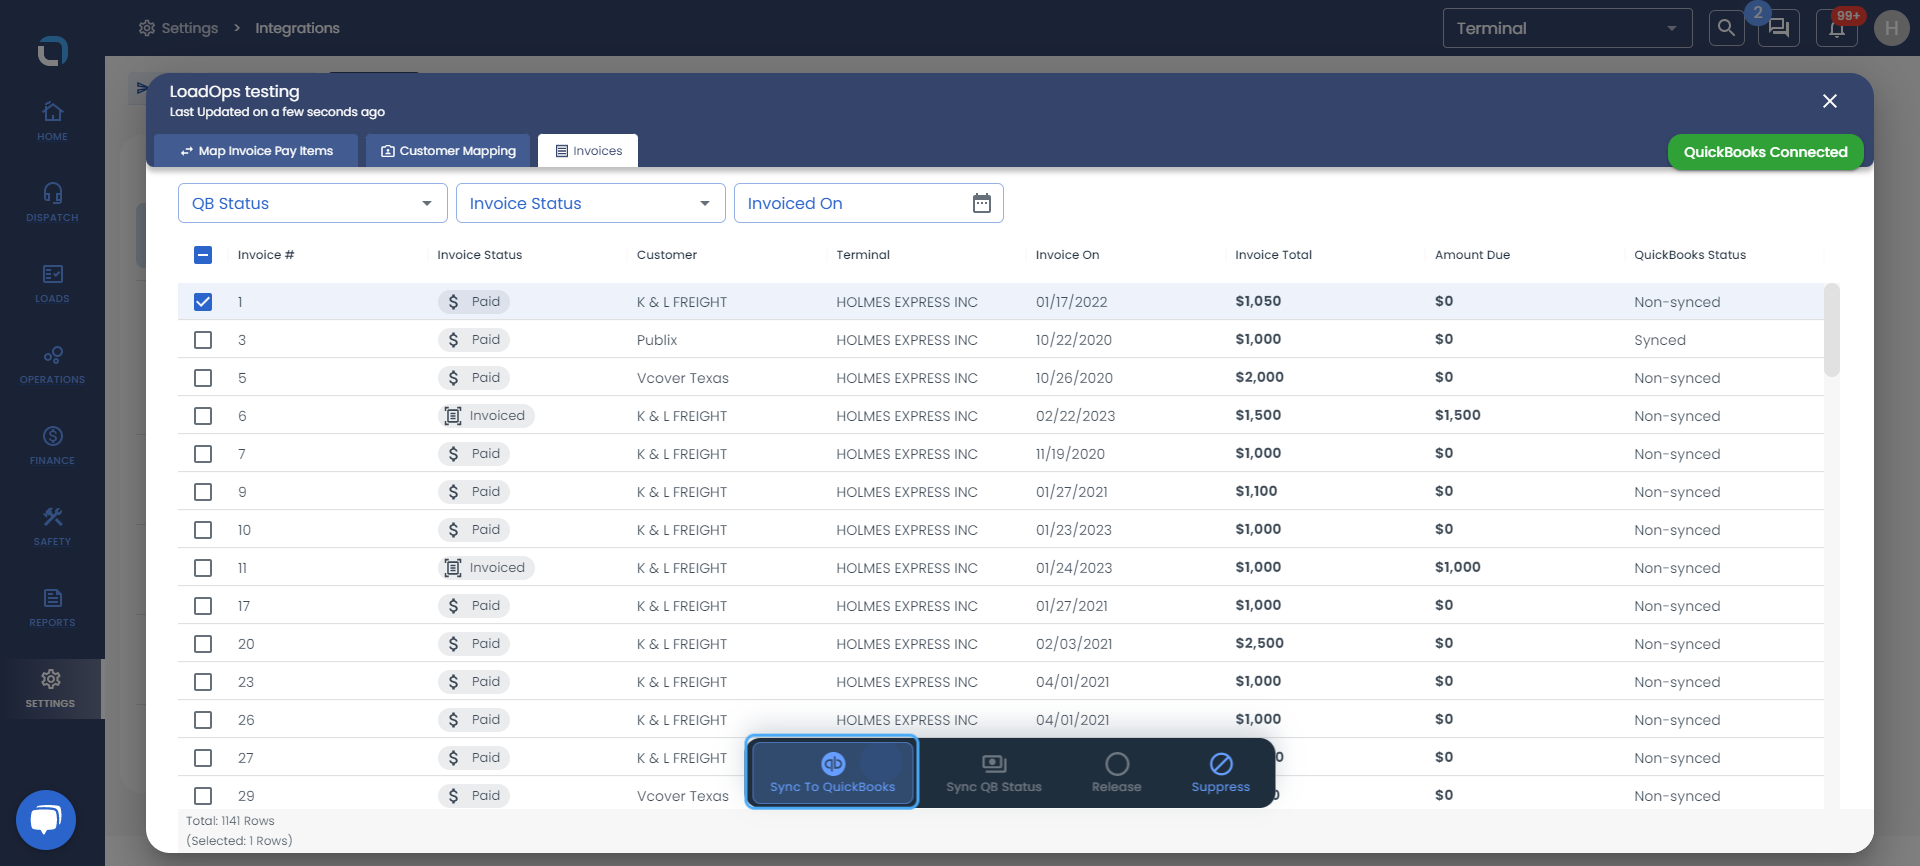Toggle the select-all header checkbox
Image resolution: width=1920 pixels, height=866 pixels.
coord(203,255)
